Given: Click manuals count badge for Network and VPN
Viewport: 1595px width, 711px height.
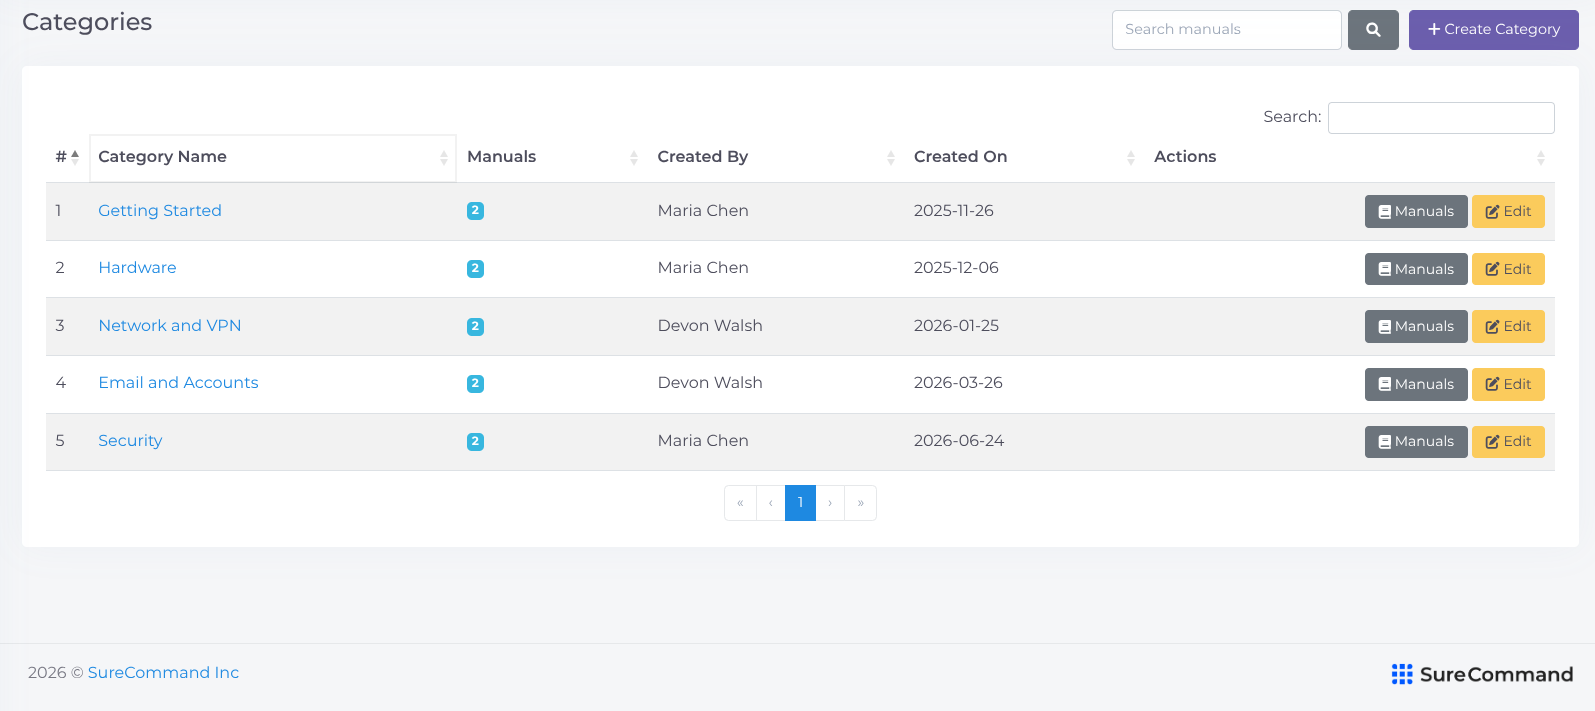Looking at the screenshot, I should tap(475, 326).
